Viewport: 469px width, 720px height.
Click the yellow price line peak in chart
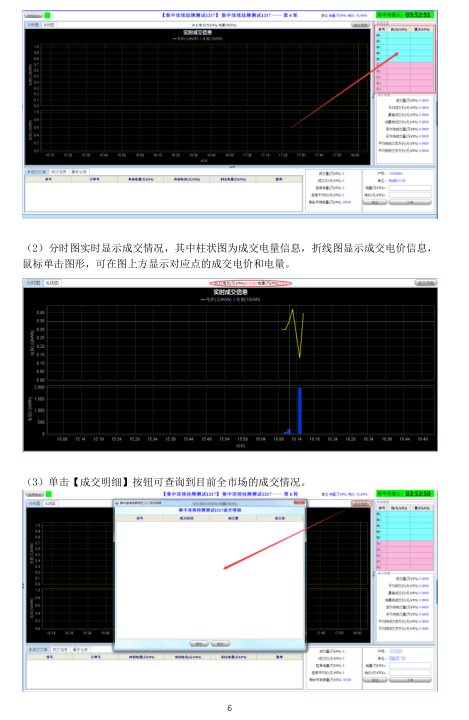[293, 310]
